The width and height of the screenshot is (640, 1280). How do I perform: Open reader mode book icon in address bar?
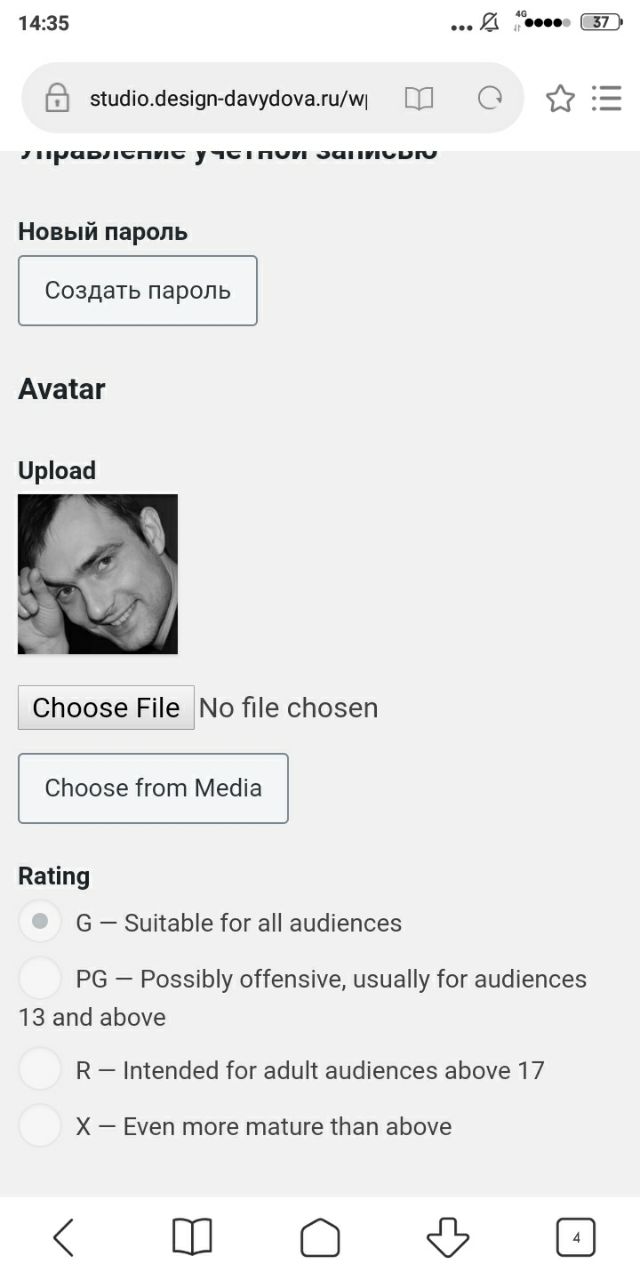coord(419,98)
